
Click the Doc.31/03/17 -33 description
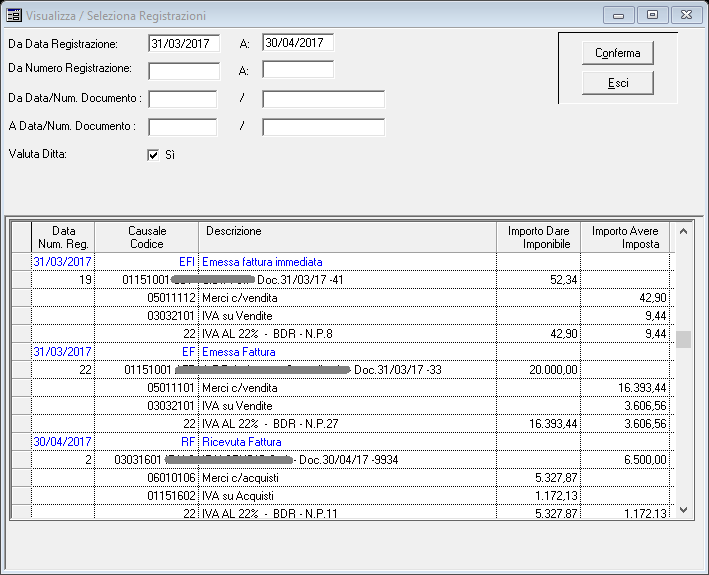(x=398, y=370)
